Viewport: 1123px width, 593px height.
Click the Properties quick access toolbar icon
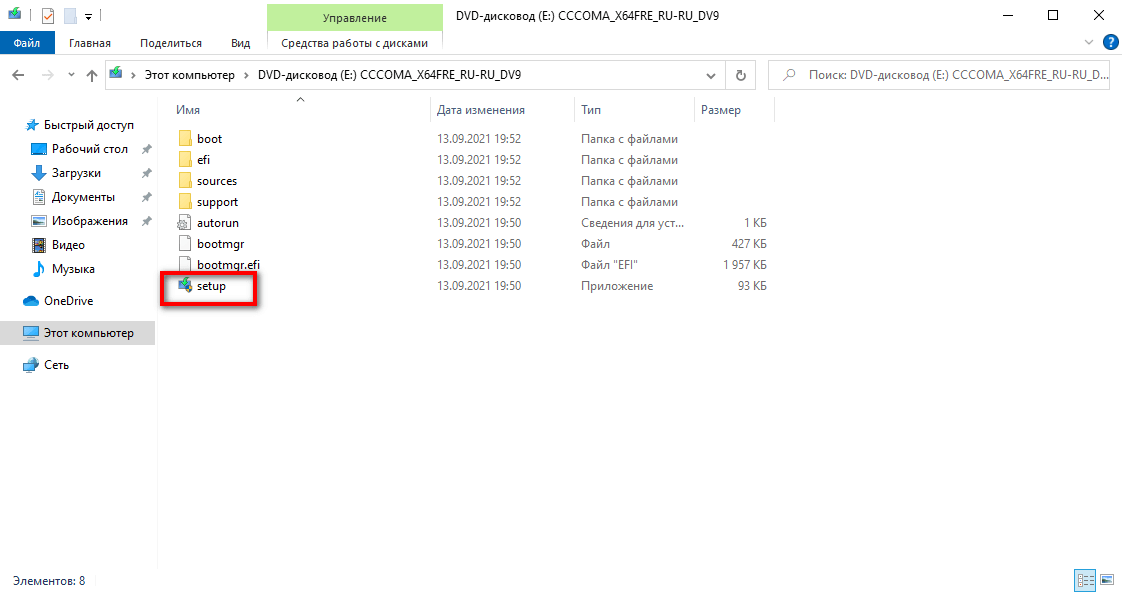click(x=48, y=16)
